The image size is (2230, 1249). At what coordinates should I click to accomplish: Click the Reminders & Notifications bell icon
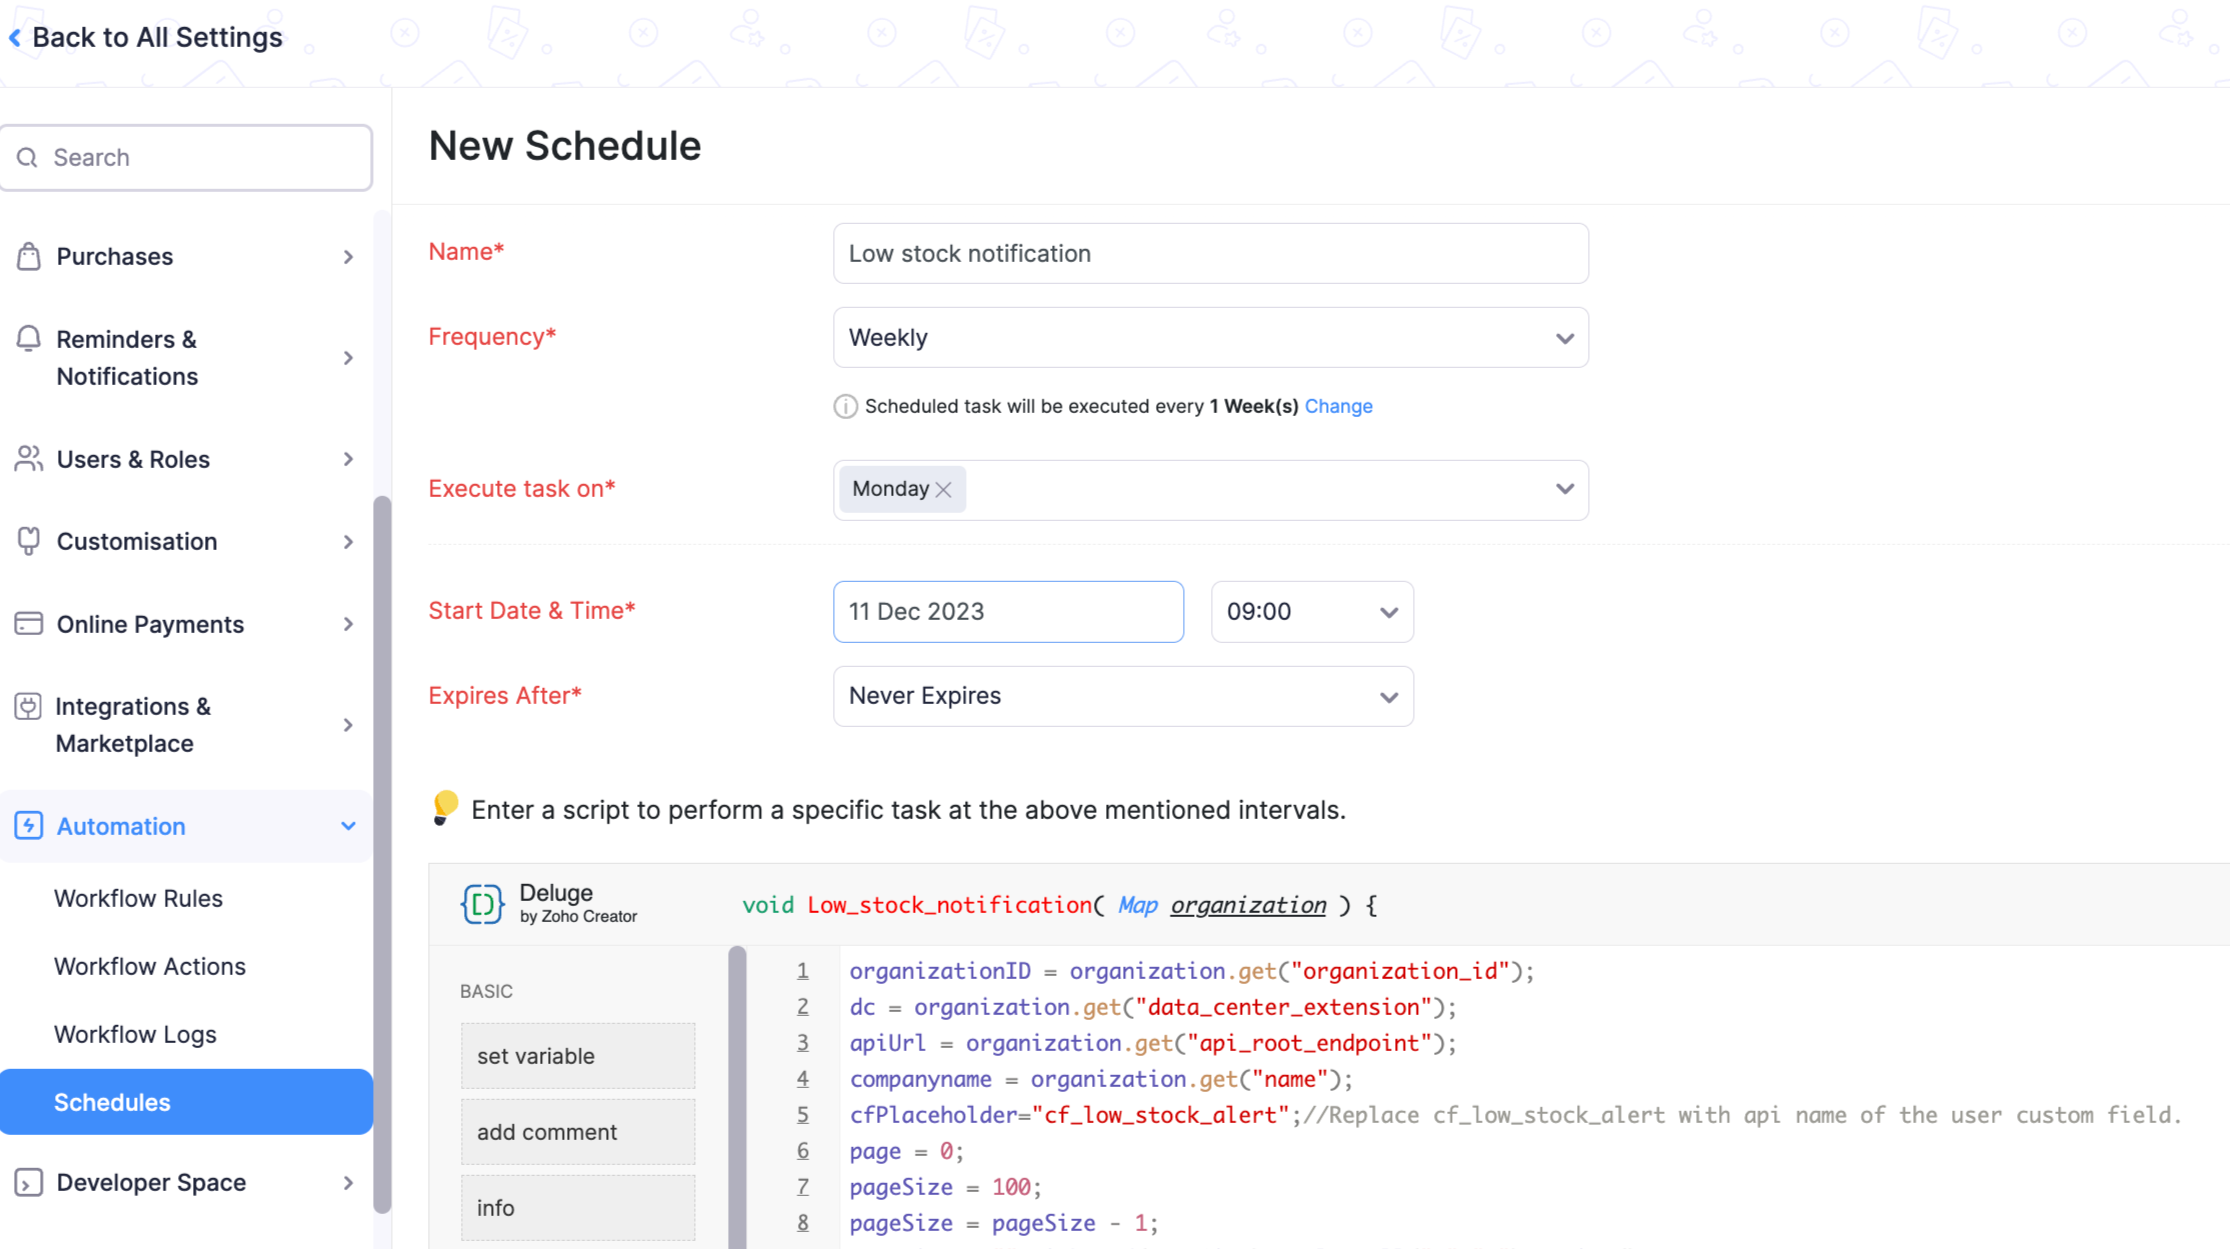click(x=29, y=339)
